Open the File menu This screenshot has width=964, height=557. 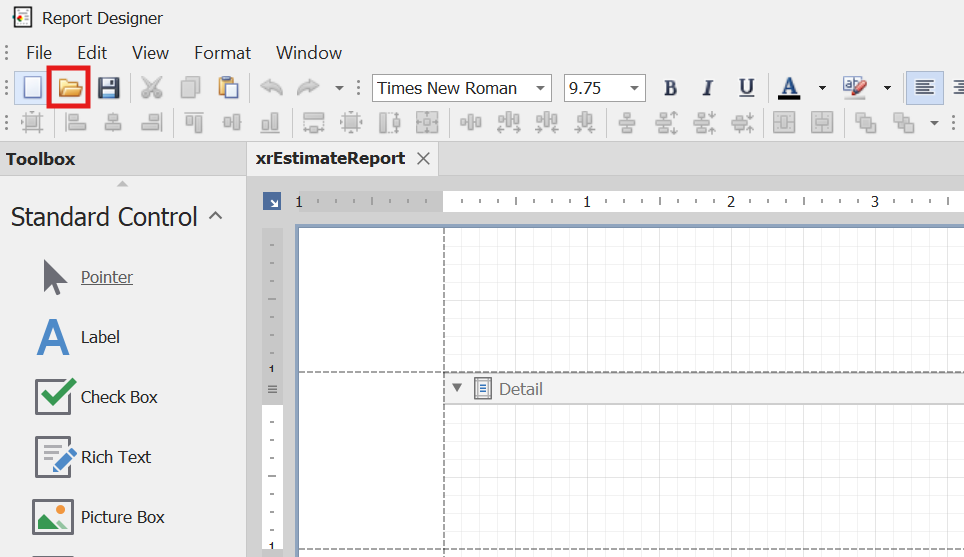tap(39, 53)
